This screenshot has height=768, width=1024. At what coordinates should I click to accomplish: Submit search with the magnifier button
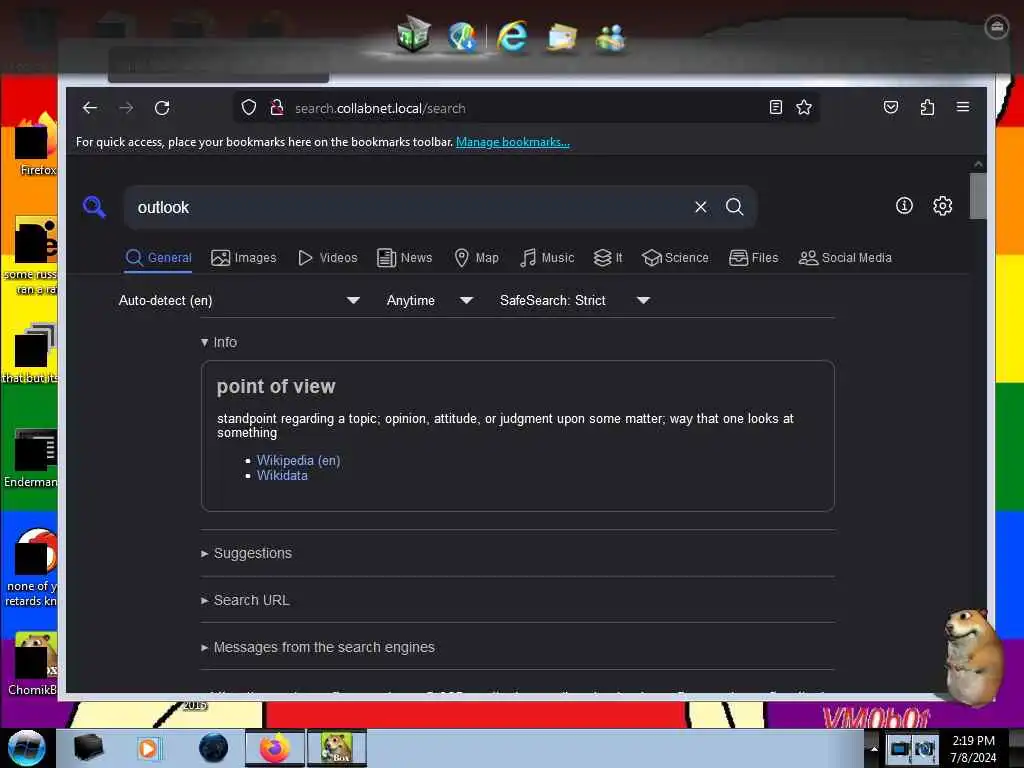pos(735,207)
